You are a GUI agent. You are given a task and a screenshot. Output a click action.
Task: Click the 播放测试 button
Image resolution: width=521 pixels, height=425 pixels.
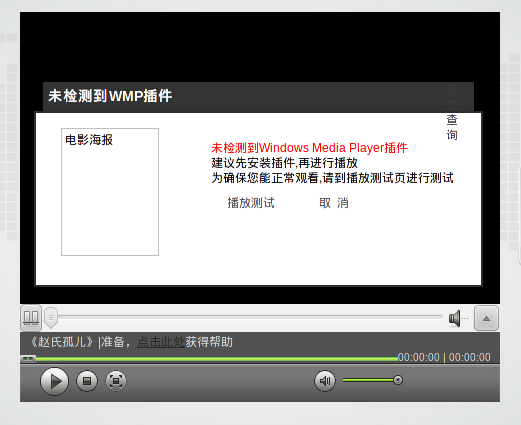click(x=251, y=203)
